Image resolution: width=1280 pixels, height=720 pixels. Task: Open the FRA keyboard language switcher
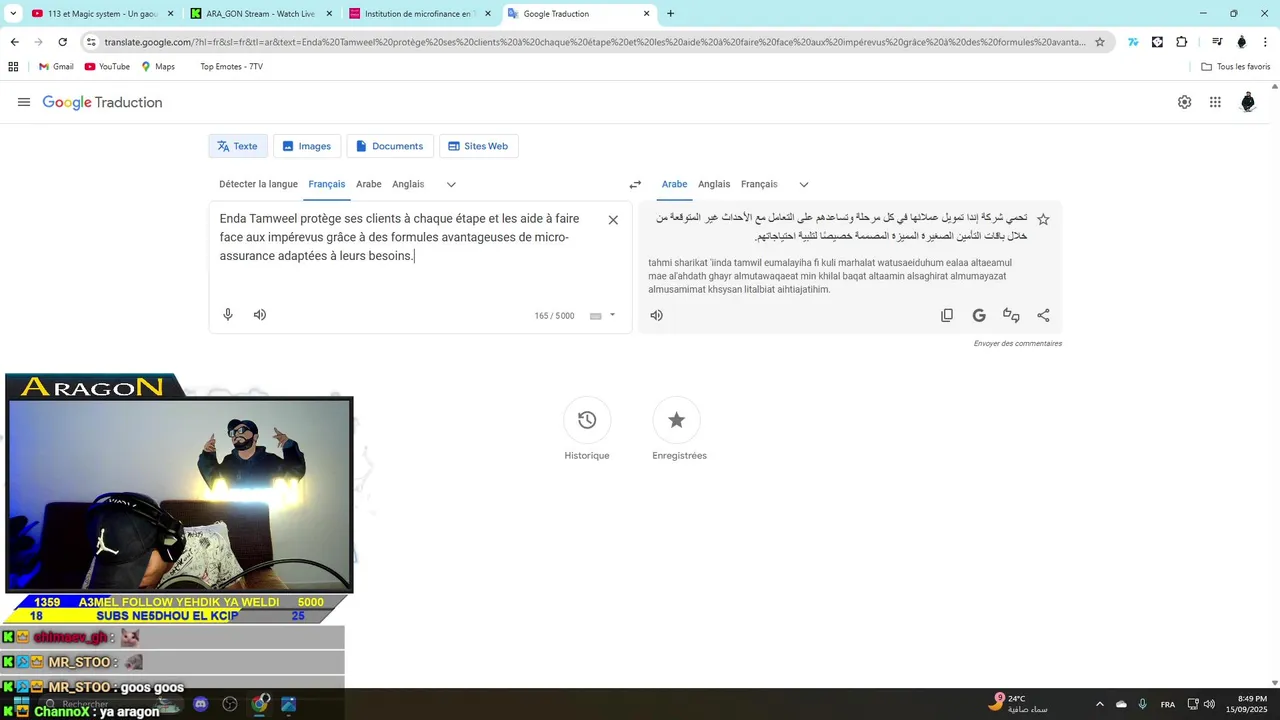tap(1168, 704)
